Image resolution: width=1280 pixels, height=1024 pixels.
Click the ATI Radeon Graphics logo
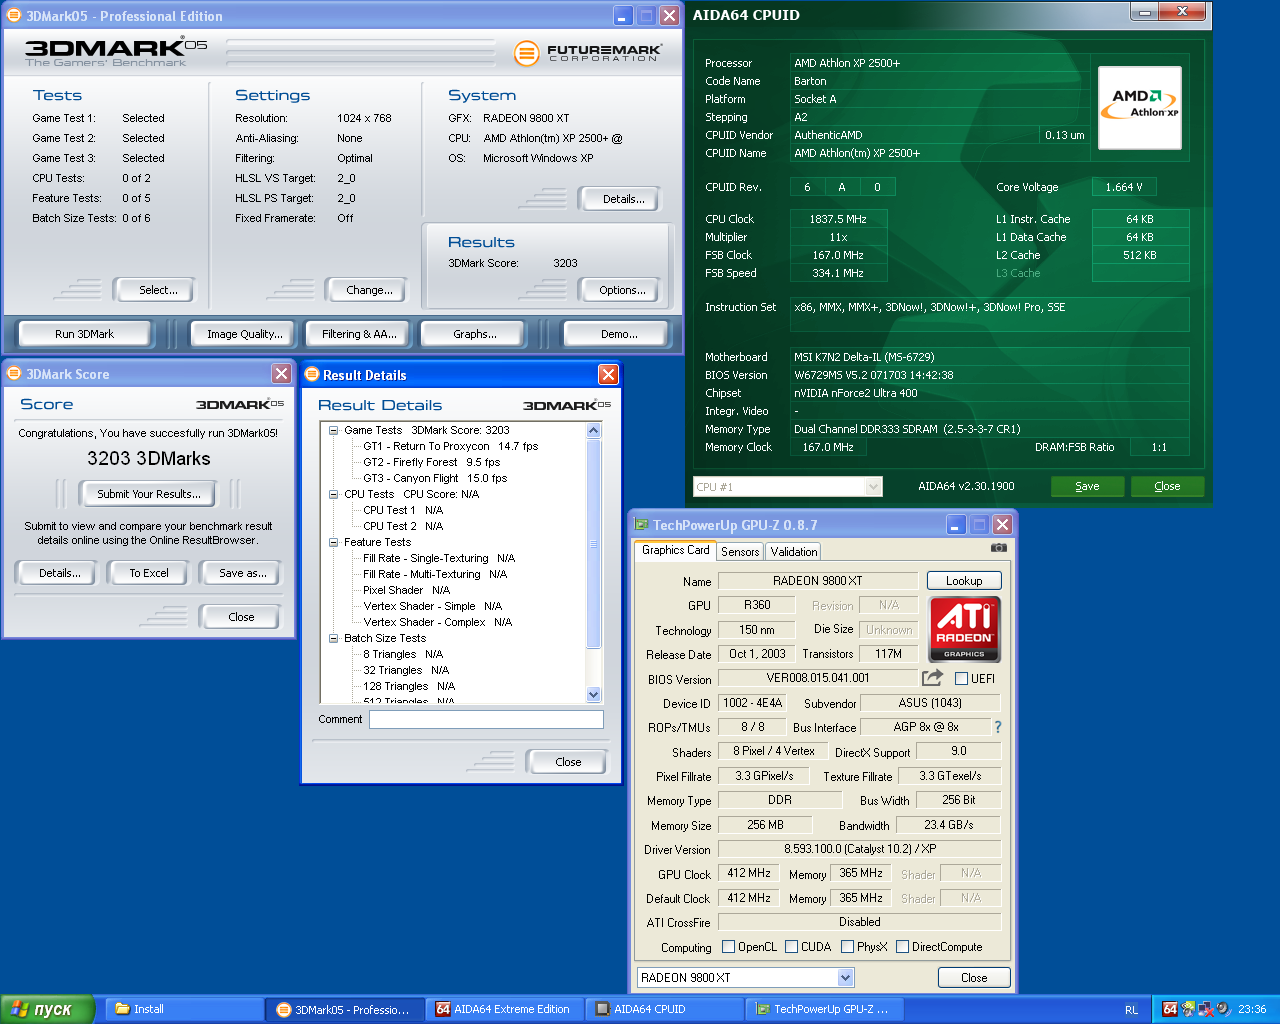964,629
